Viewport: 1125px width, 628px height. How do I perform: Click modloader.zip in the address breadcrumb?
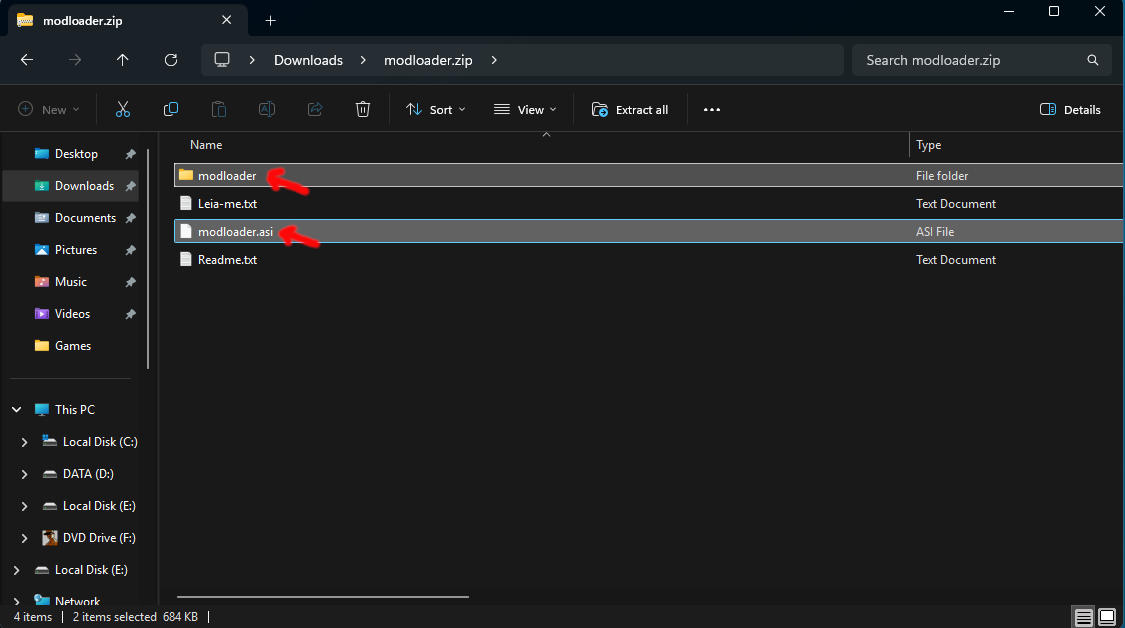tap(428, 60)
